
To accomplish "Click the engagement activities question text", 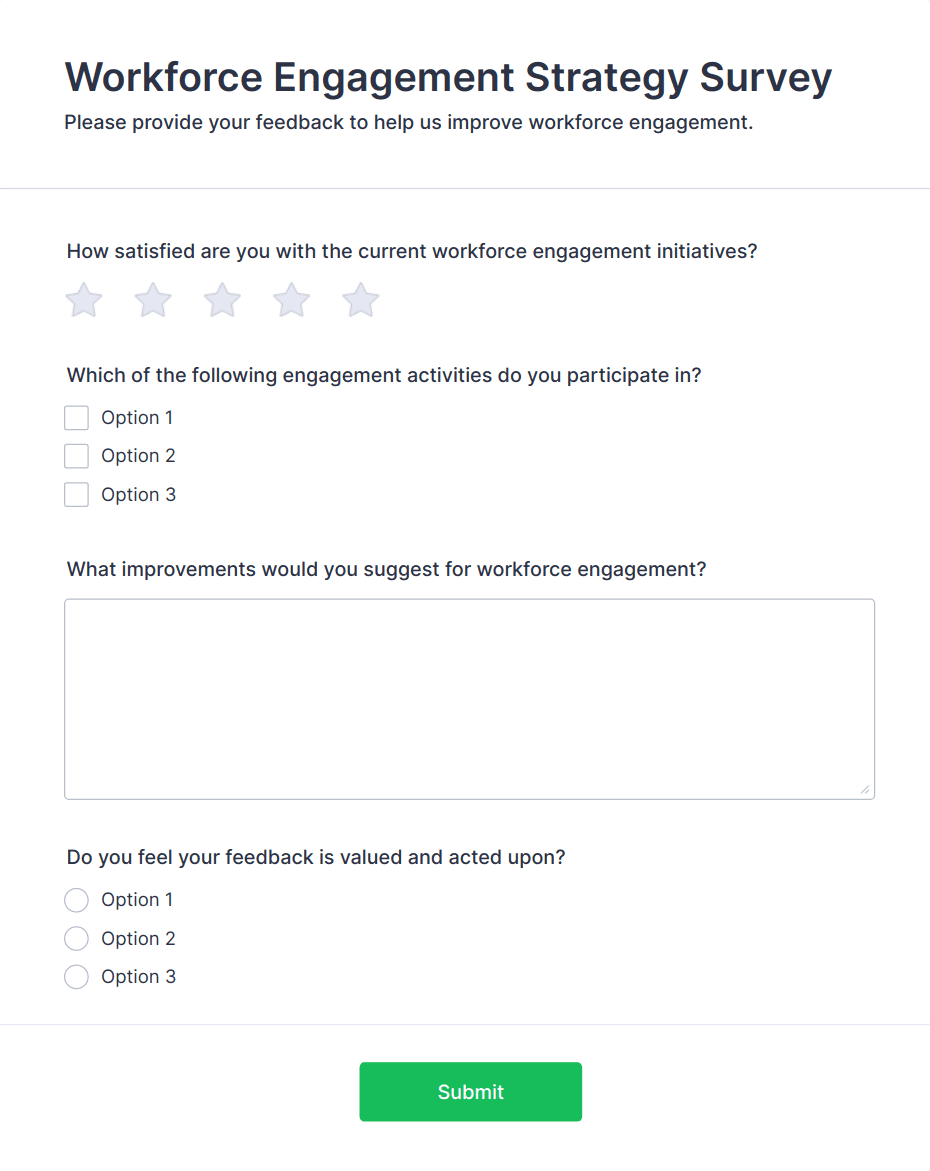I will pyautogui.click(x=384, y=375).
